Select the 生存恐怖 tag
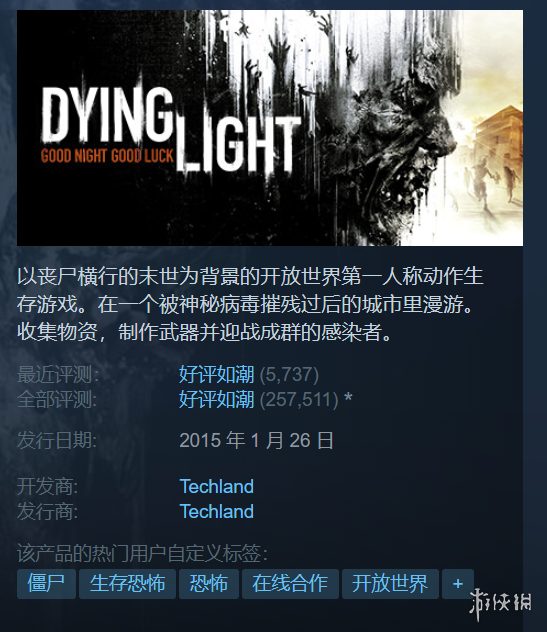The image size is (547, 632). pos(127,584)
